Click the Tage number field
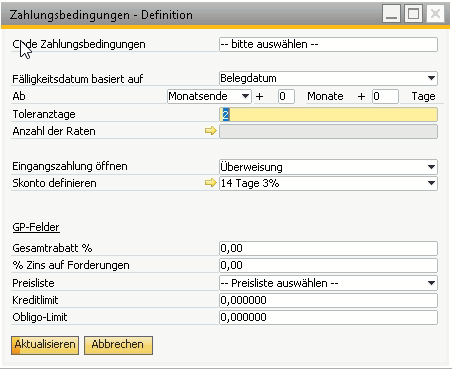The height and width of the screenshot is (369, 452). tap(385, 96)
